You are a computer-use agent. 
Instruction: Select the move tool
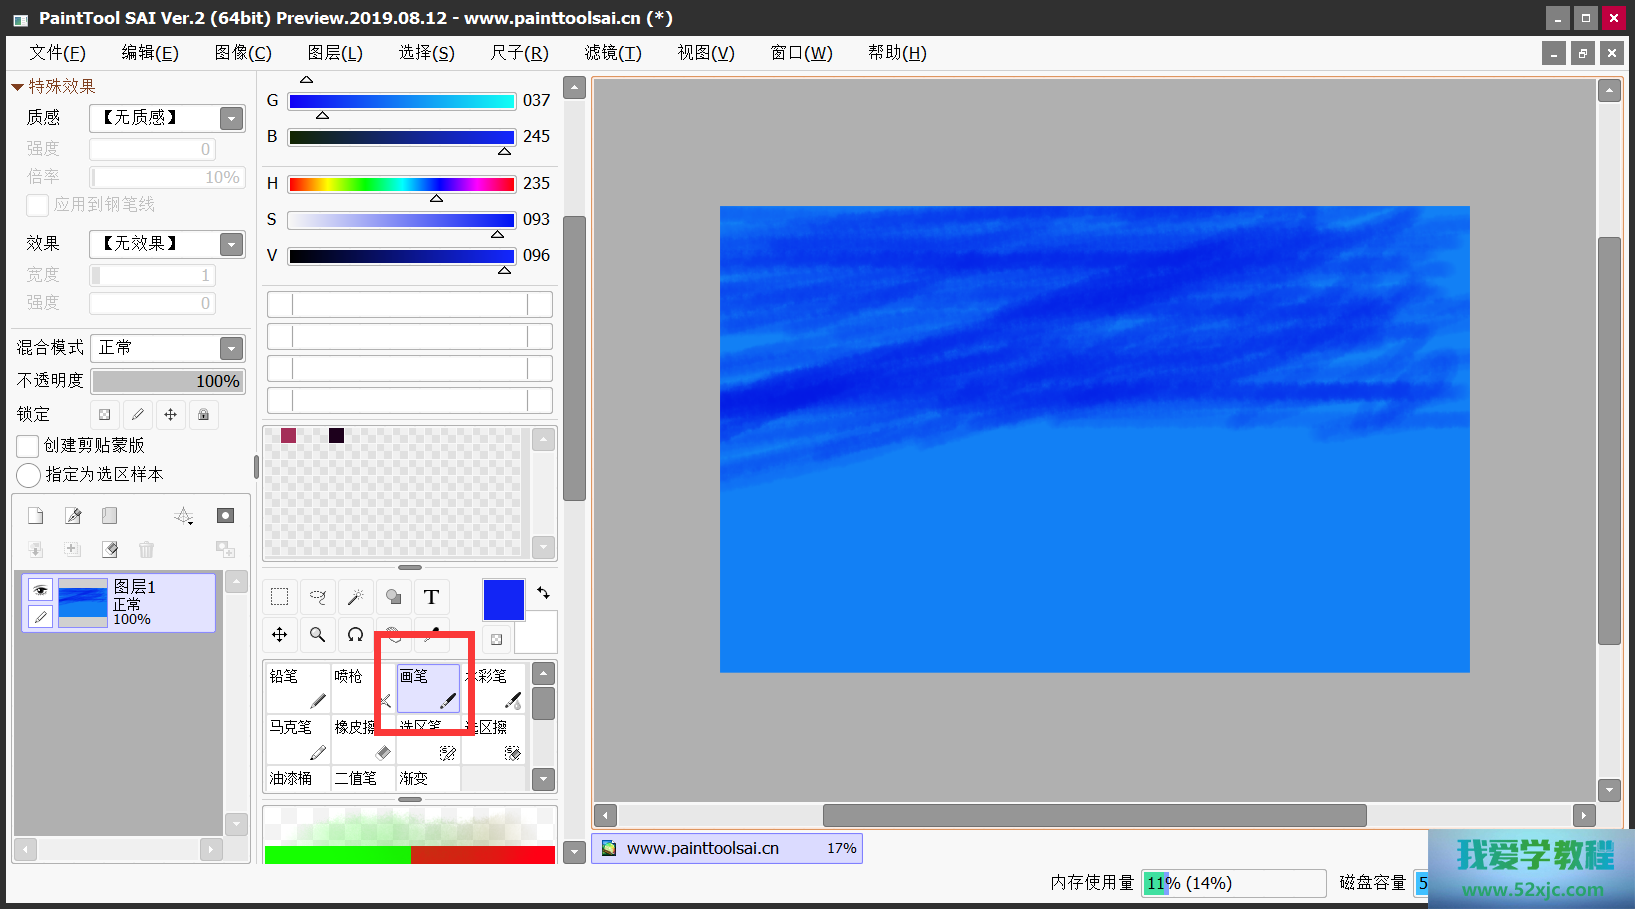click(x=279, y=635)
